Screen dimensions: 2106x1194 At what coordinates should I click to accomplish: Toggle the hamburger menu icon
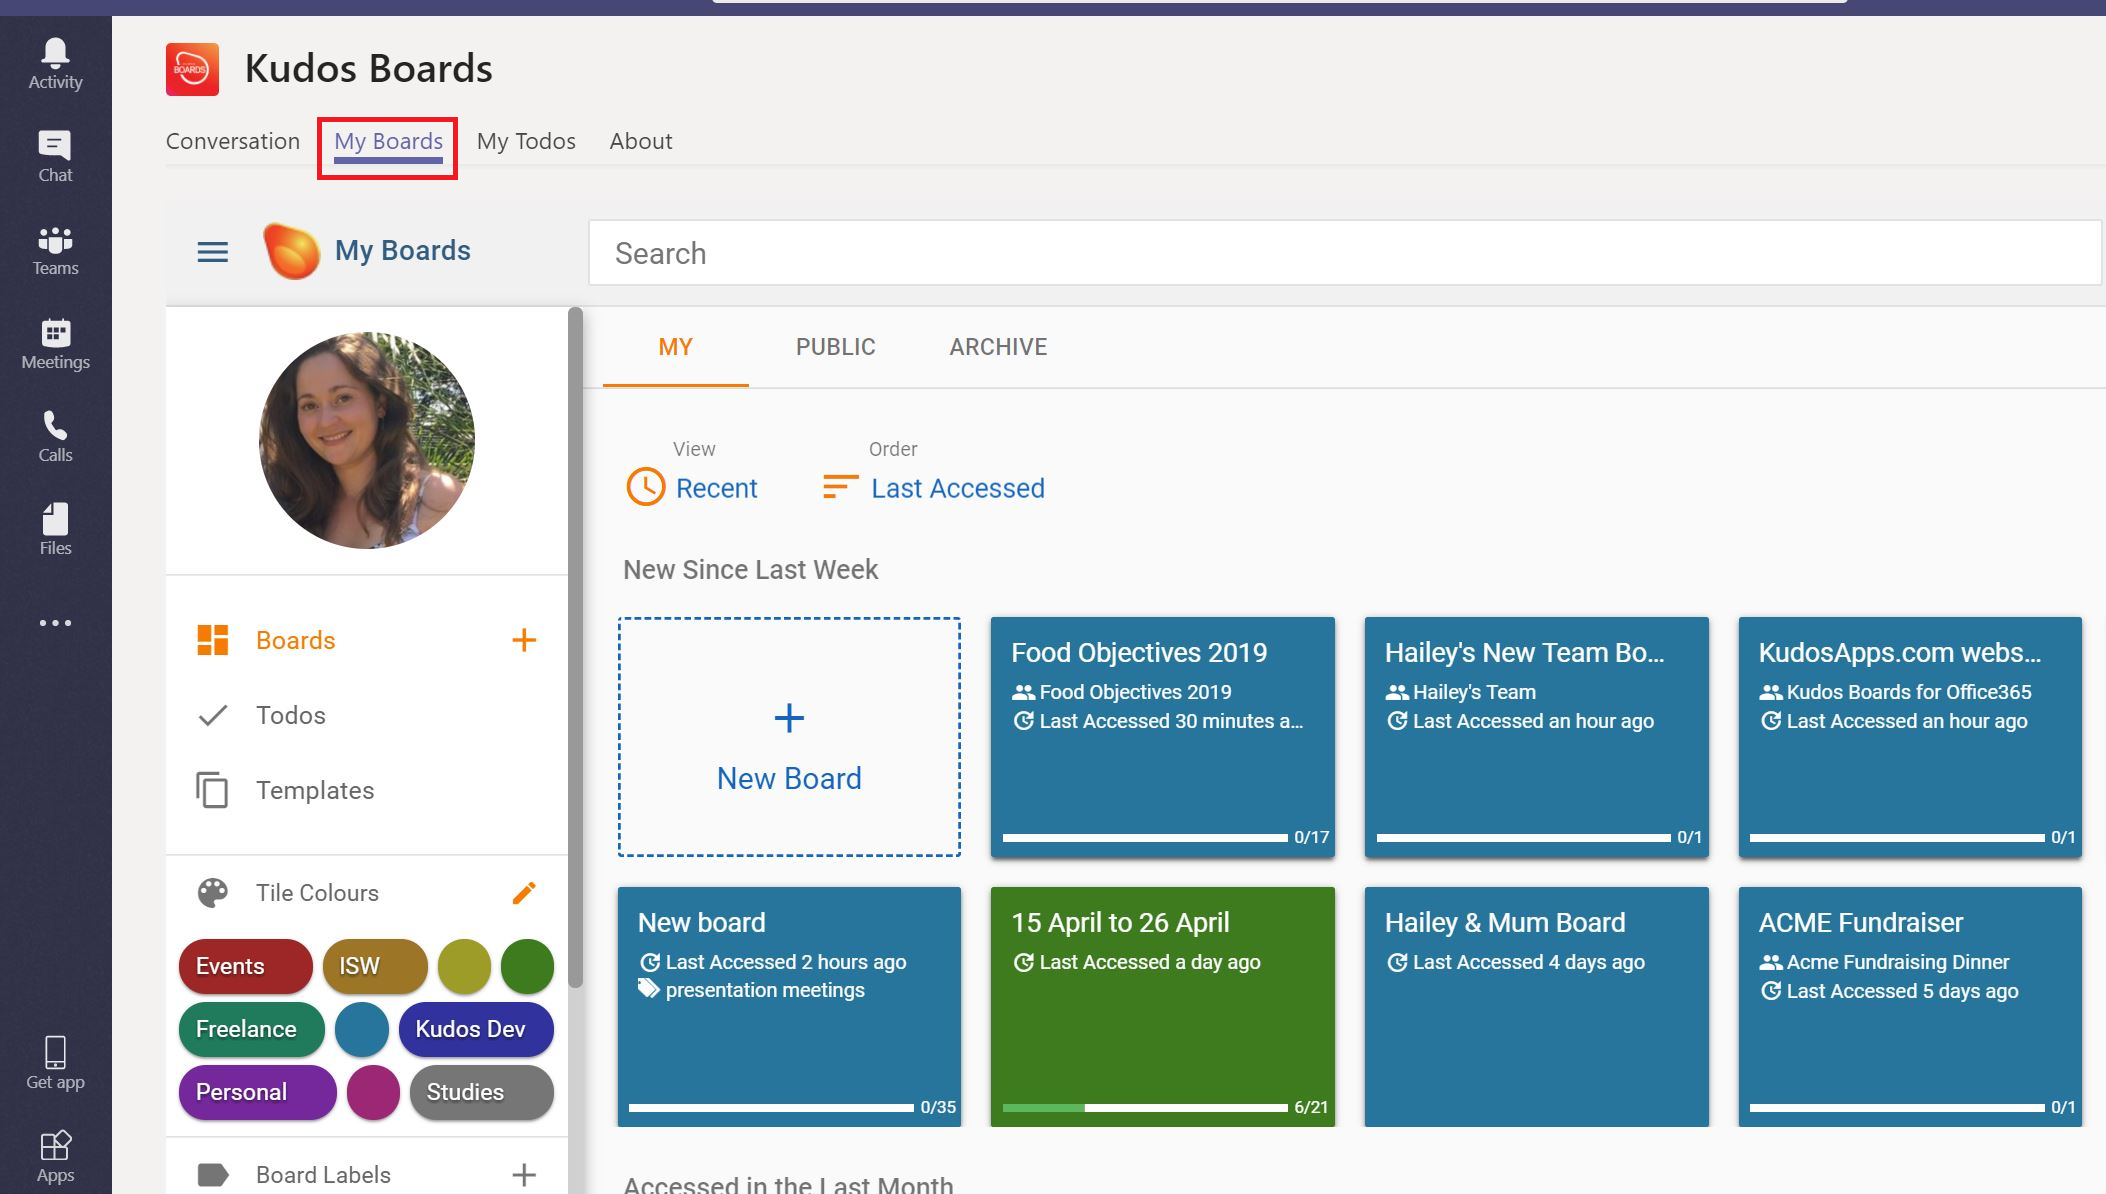pyautogui.click(x=212, y=252)
